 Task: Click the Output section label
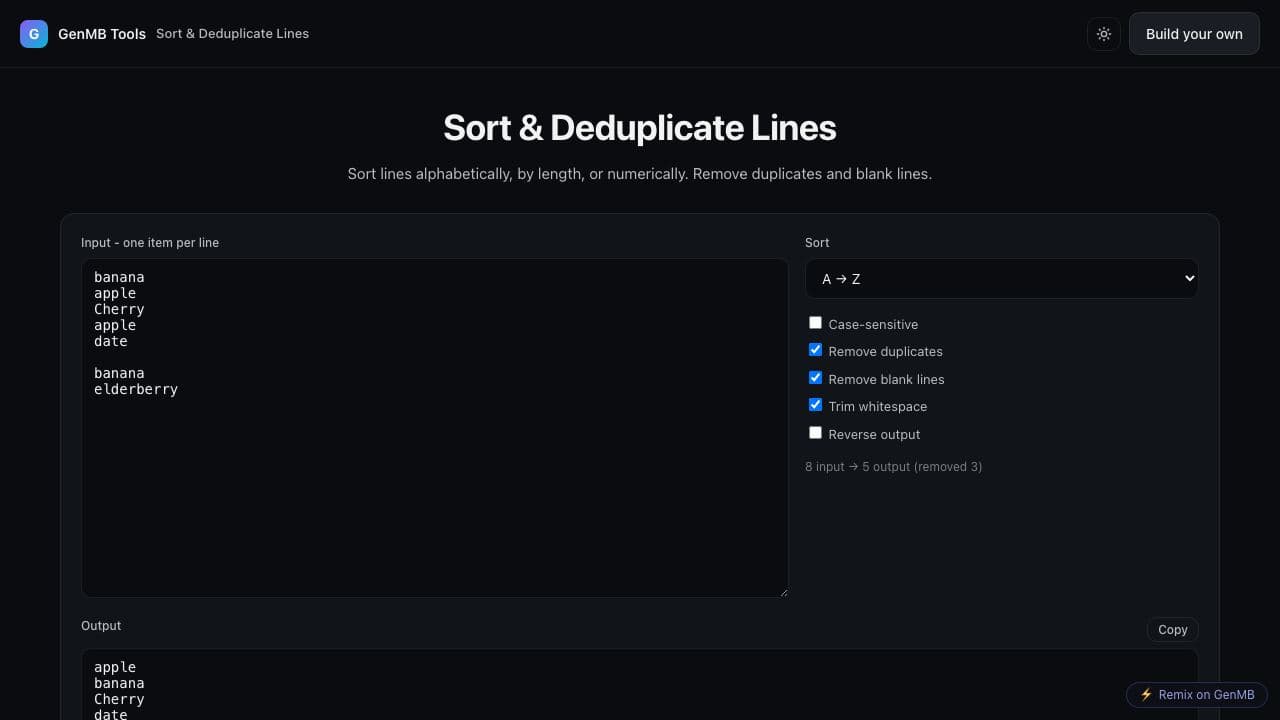click(x=101, y=626)
